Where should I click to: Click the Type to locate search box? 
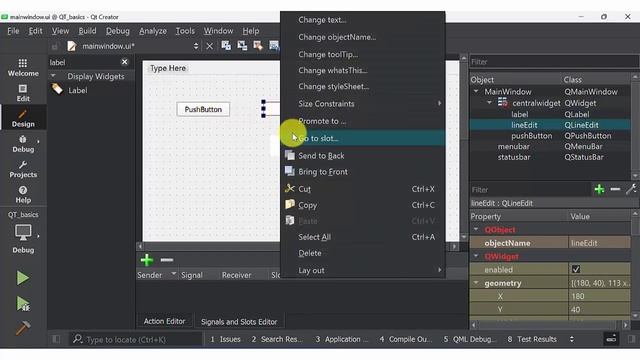(136, 339)
